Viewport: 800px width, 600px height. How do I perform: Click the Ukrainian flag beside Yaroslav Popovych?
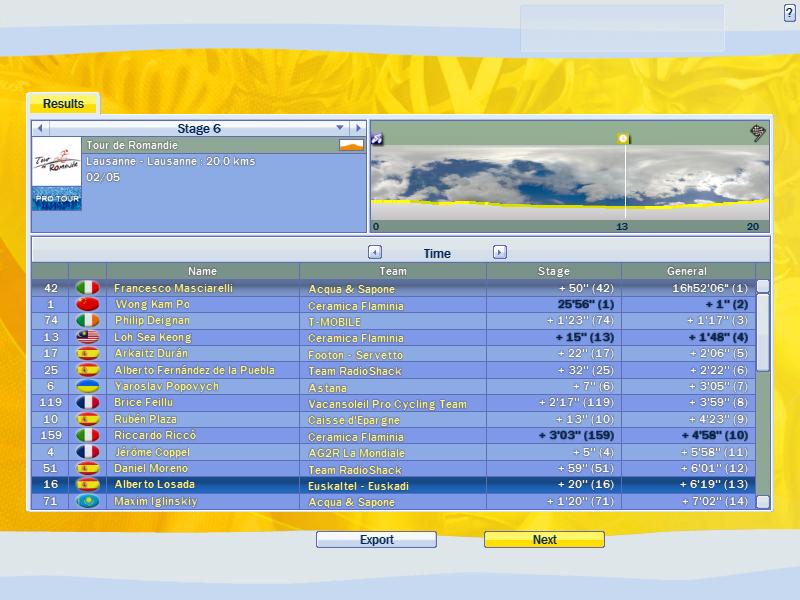tap(88, 387)
